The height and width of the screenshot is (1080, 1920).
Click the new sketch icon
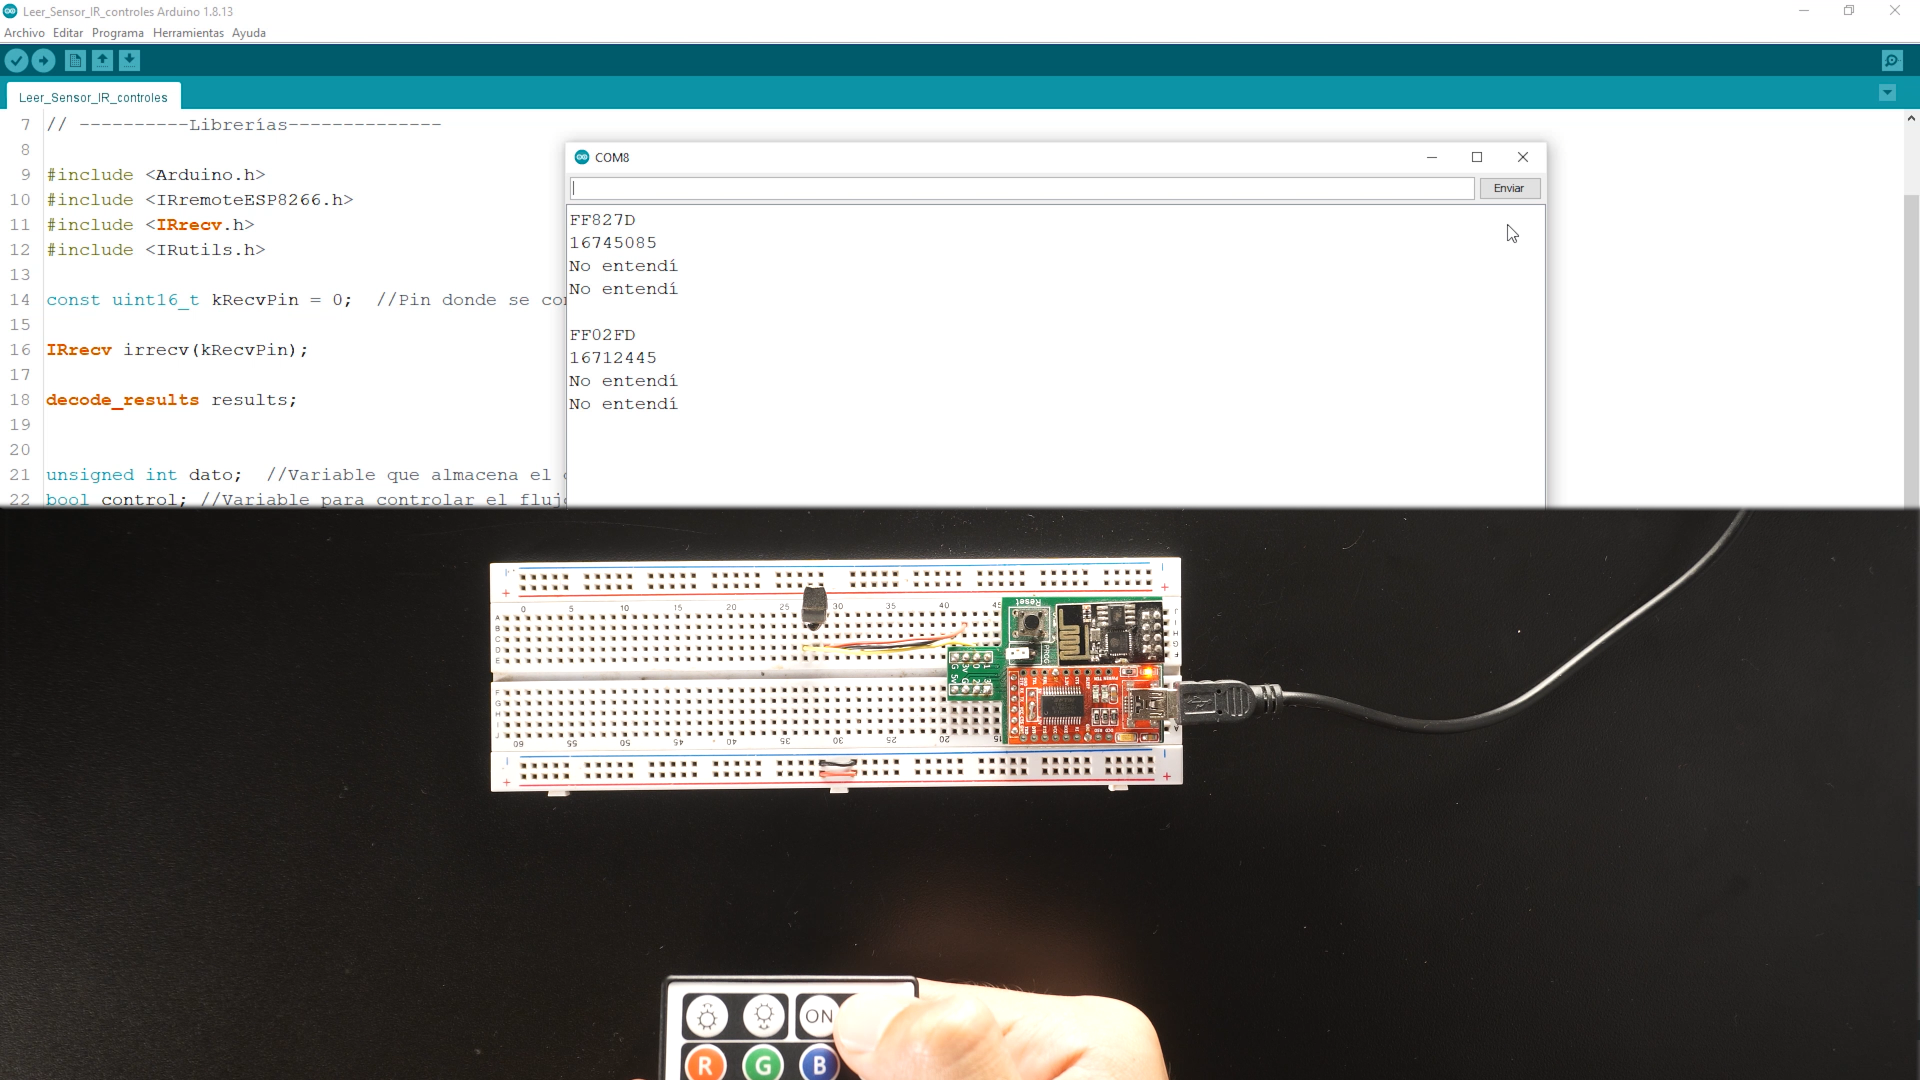(75, 61)
